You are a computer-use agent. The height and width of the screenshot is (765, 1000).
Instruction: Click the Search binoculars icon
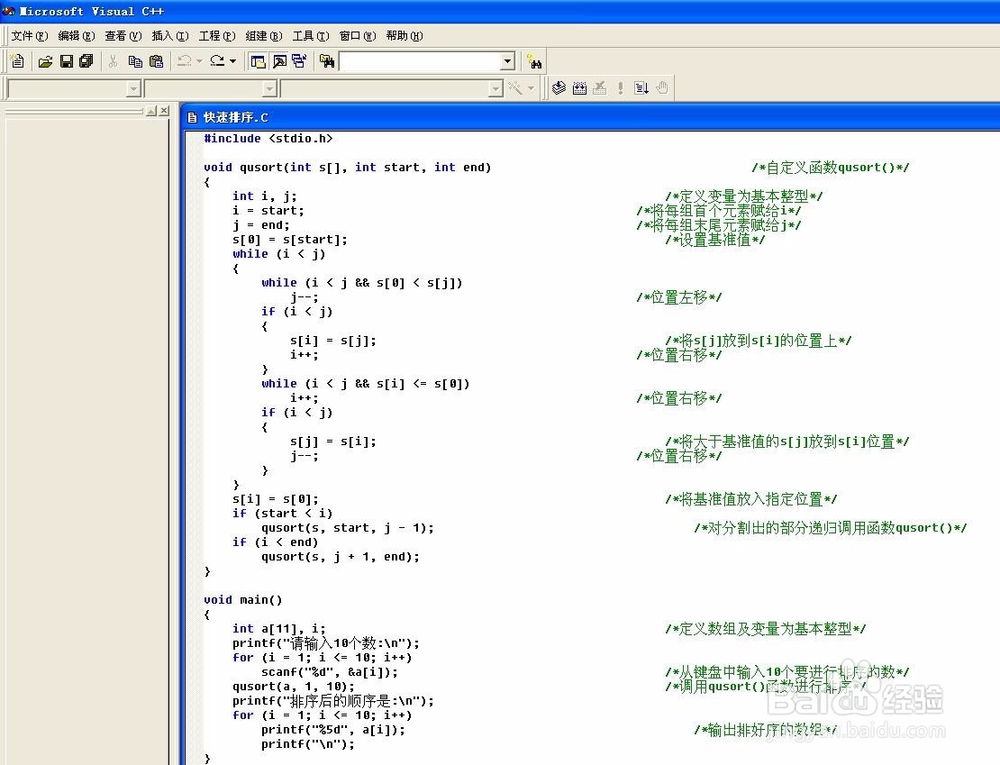pyautogui.click(x=534, y=62)
